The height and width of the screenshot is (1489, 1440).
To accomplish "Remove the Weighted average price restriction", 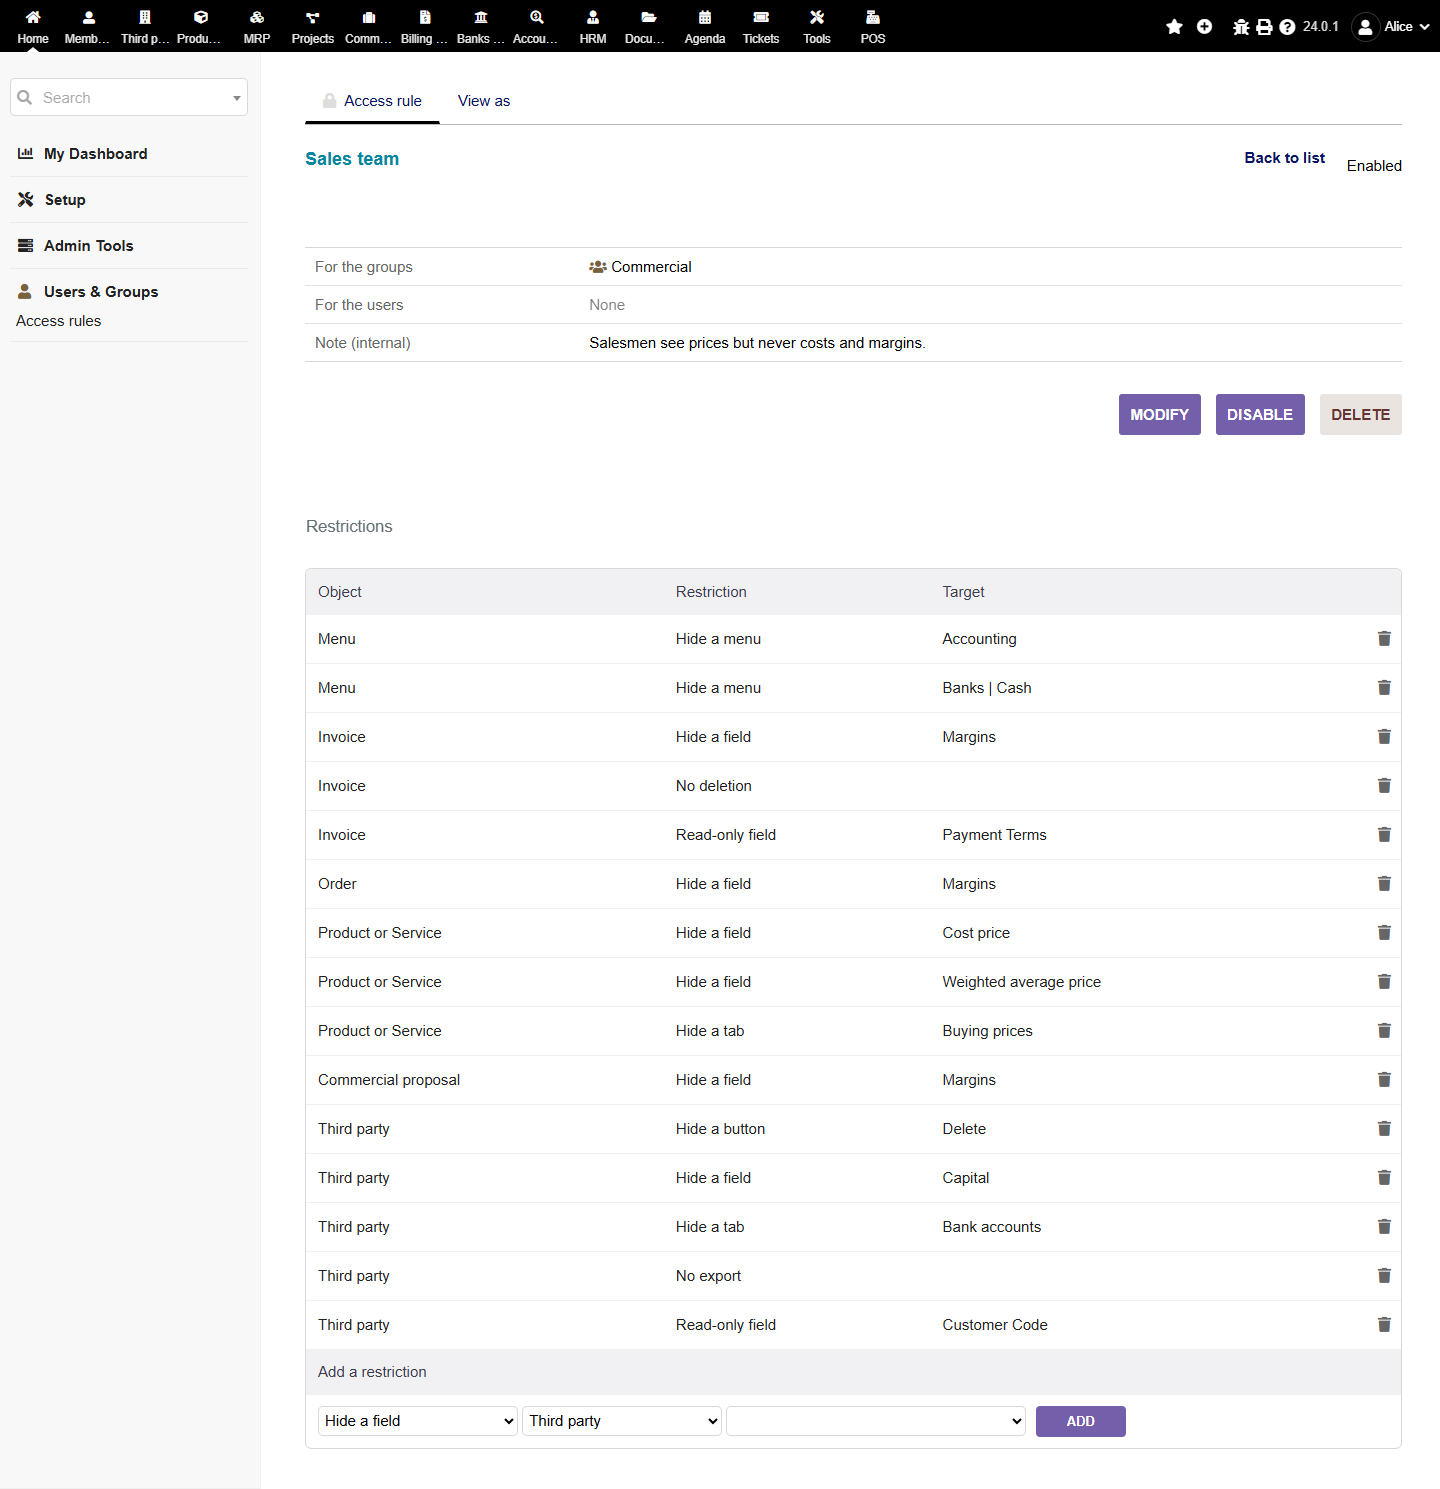I will point(1384,982).
